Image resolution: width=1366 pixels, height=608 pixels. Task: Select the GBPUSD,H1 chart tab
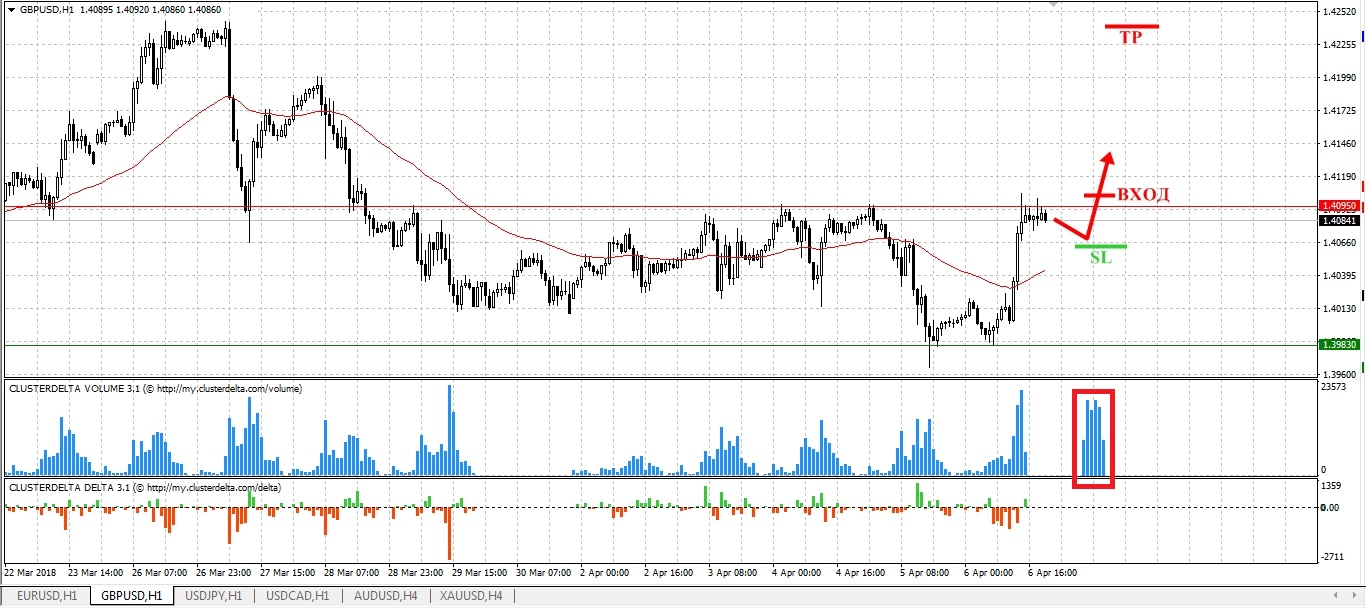pos(130,596)
